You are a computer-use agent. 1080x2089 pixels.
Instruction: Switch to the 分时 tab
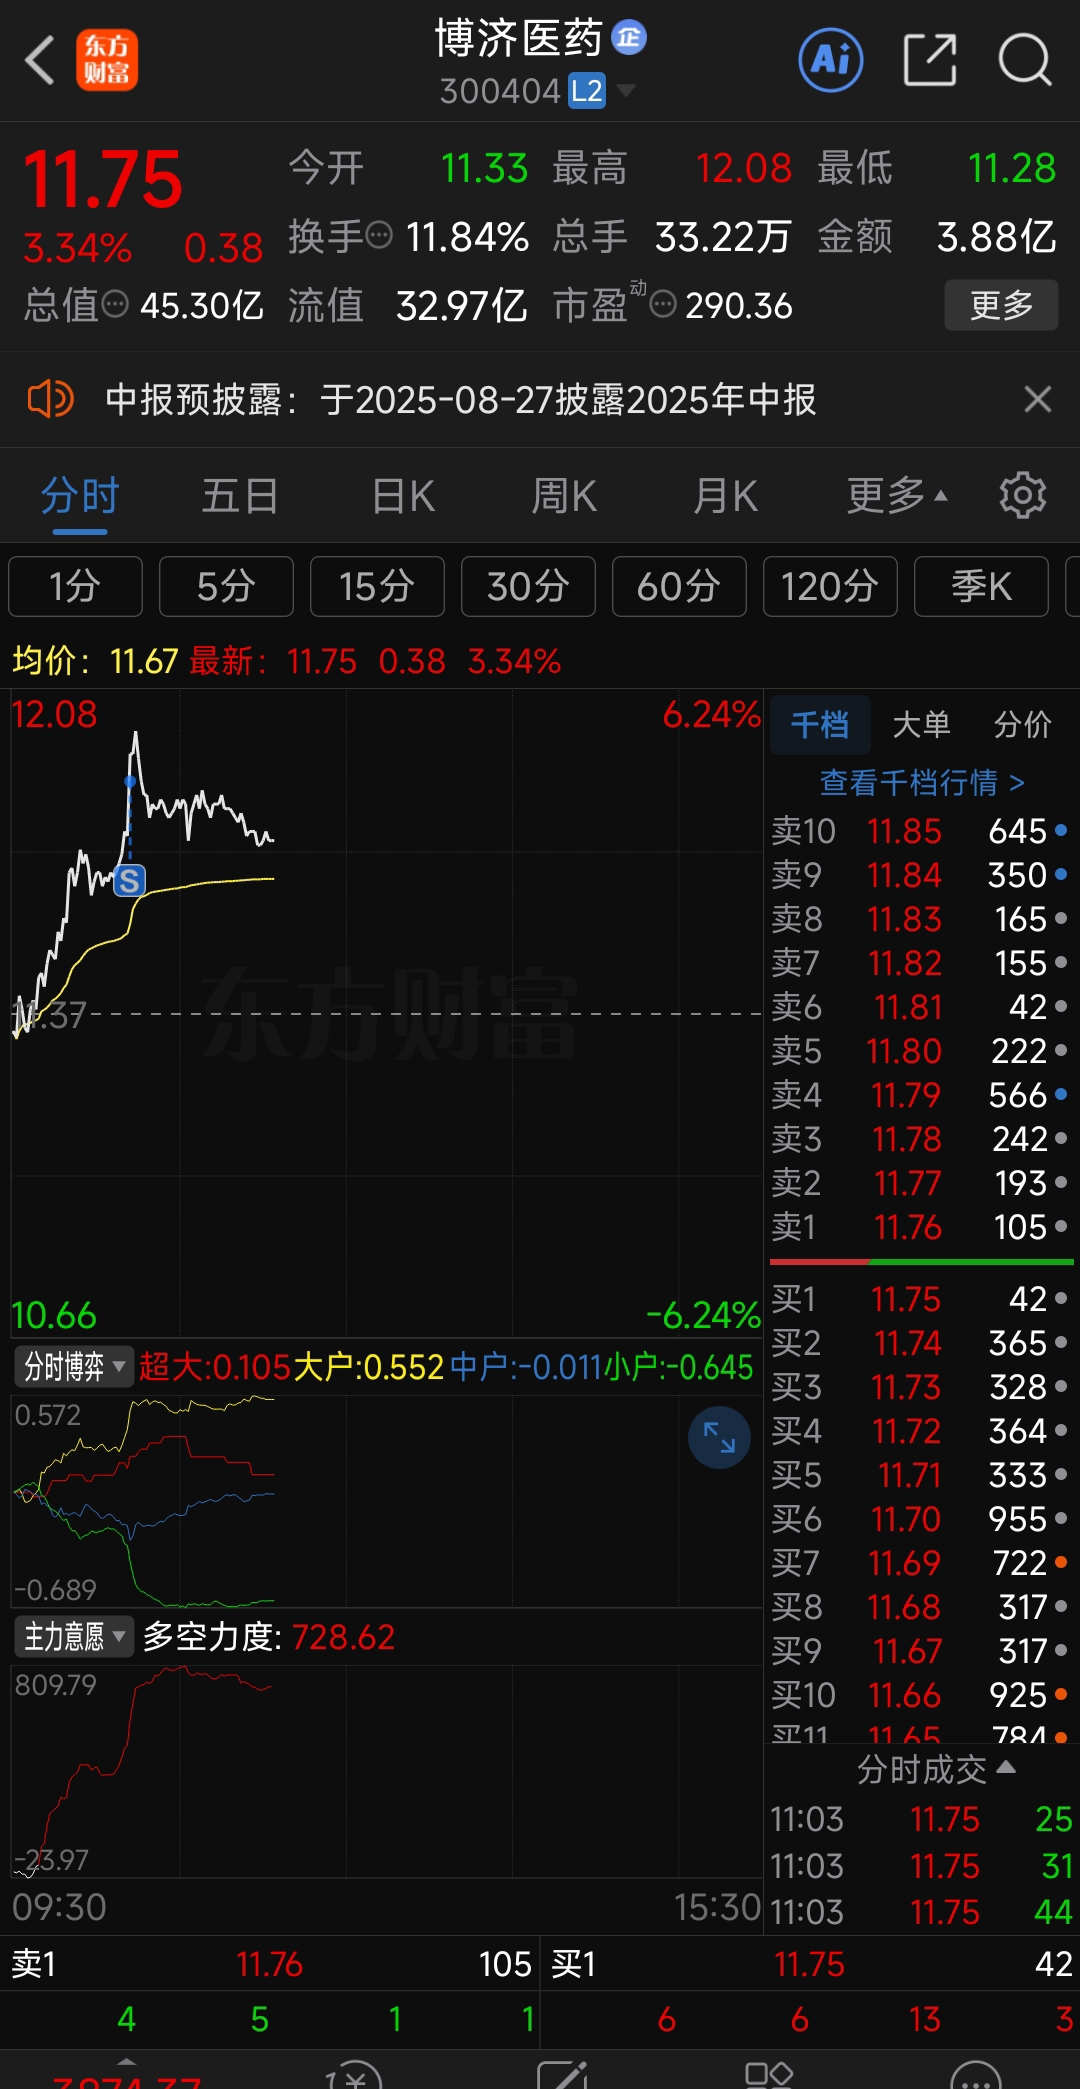point(80,496)
